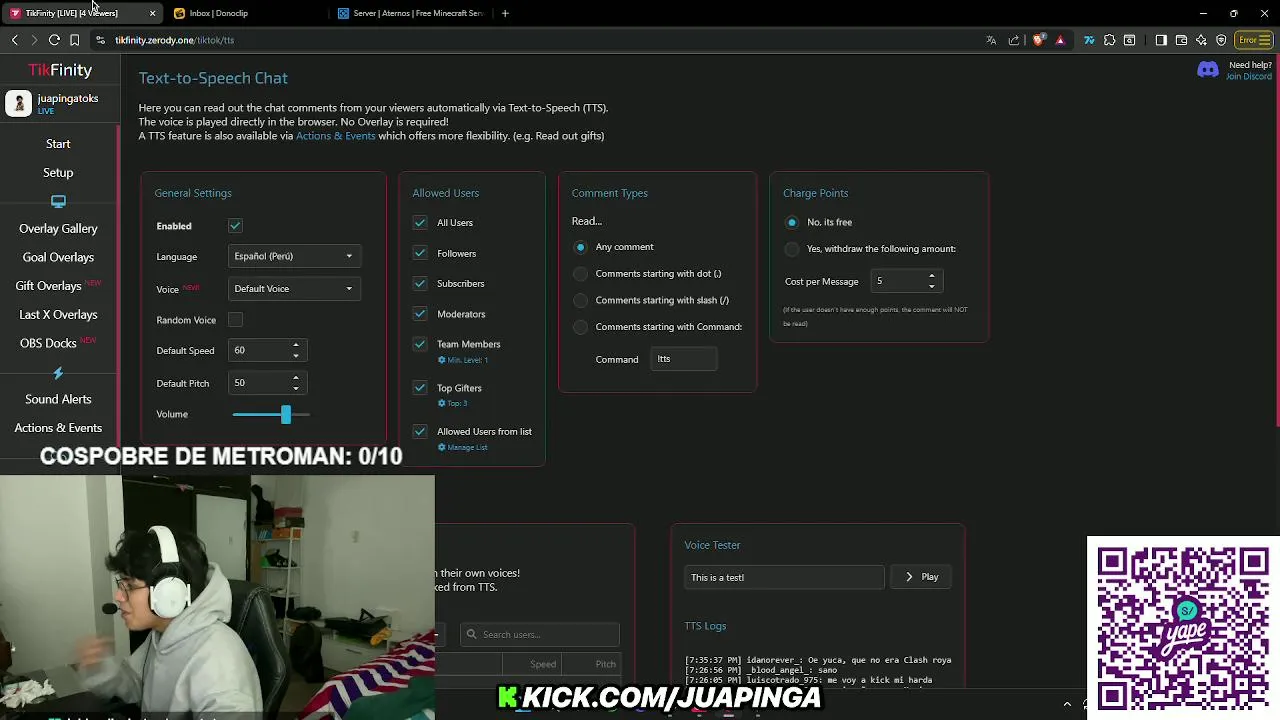Click the browser forward arrow
Viewport: 1280px width, 720px height.
coord(34,40)
